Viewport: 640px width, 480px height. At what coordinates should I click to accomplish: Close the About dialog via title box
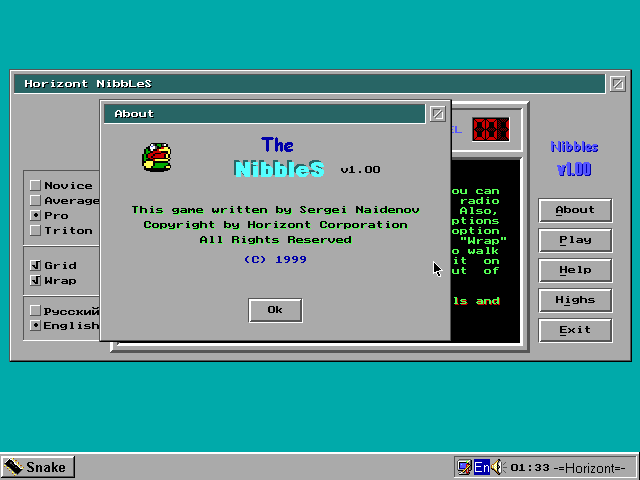coord(438,114)
